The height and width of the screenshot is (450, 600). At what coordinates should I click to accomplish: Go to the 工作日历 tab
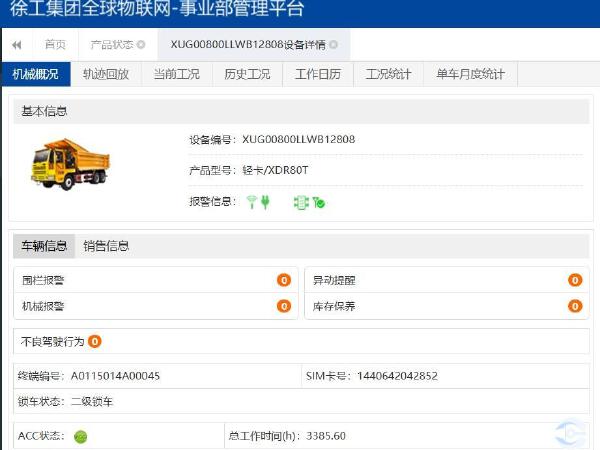point(318,74)
